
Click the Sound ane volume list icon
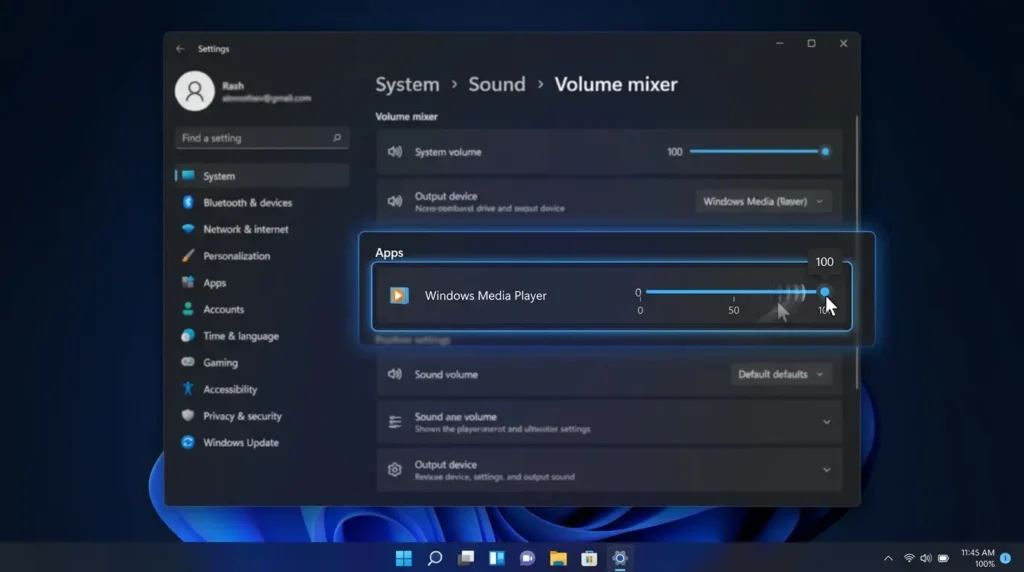pyautogui.click(x=394, y=422)
